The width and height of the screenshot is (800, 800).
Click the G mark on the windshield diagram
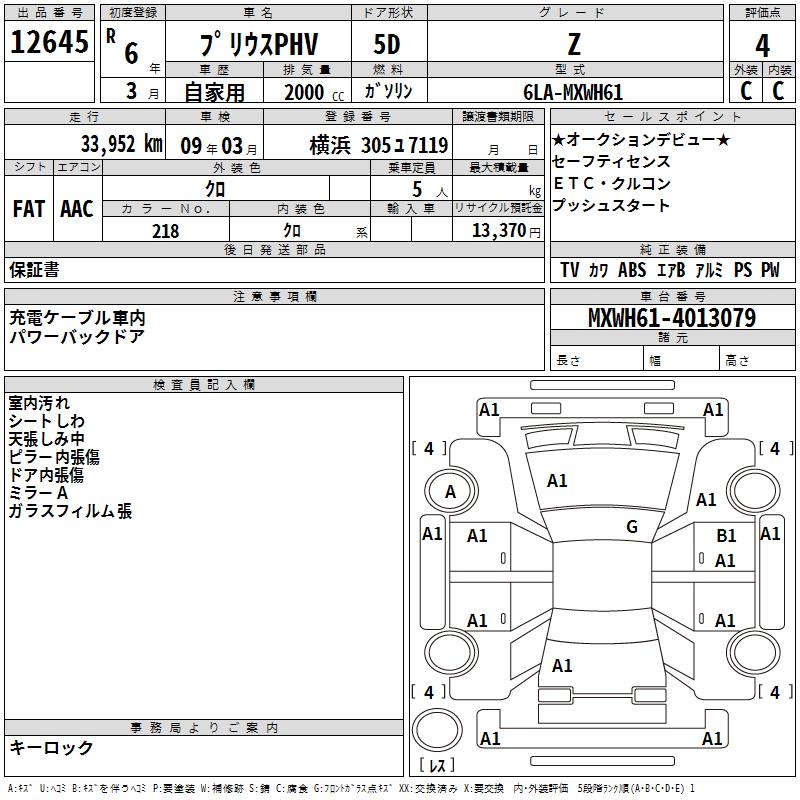(632, 527)
